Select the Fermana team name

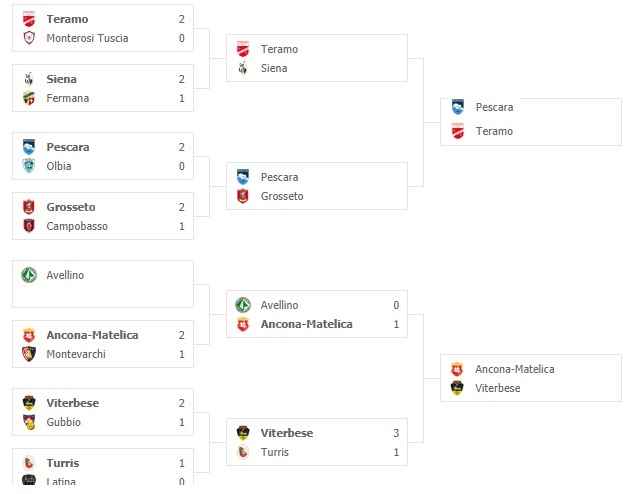click(68, 98)
